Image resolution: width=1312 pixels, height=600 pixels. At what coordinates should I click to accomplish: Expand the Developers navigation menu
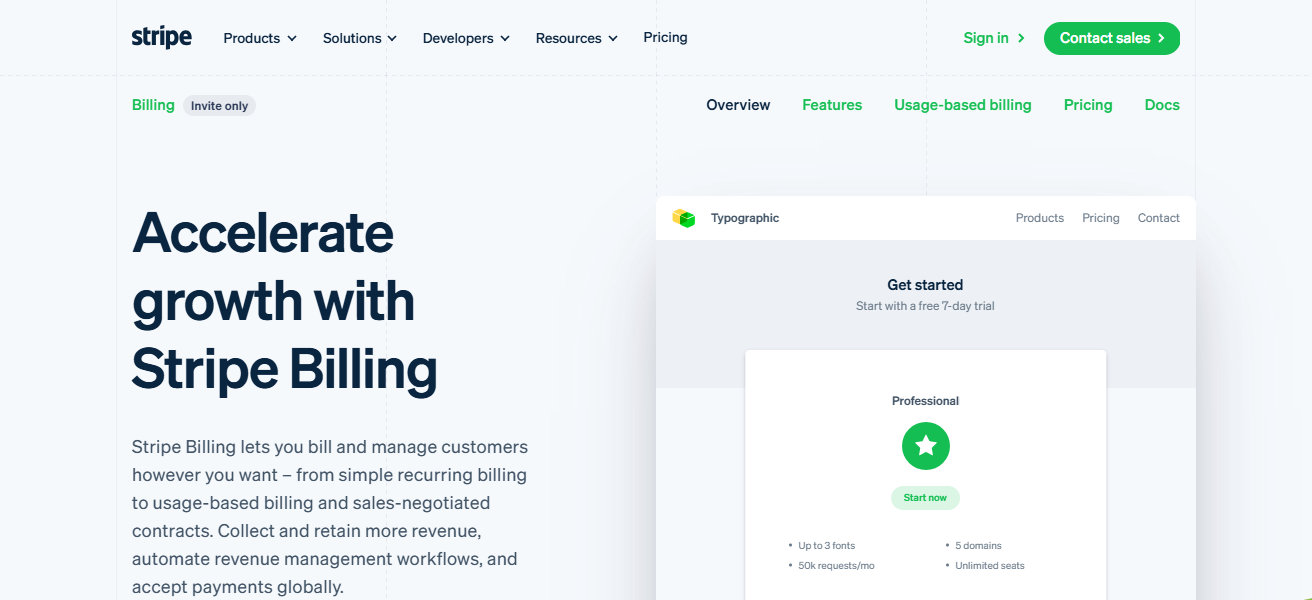click(466, 38)
